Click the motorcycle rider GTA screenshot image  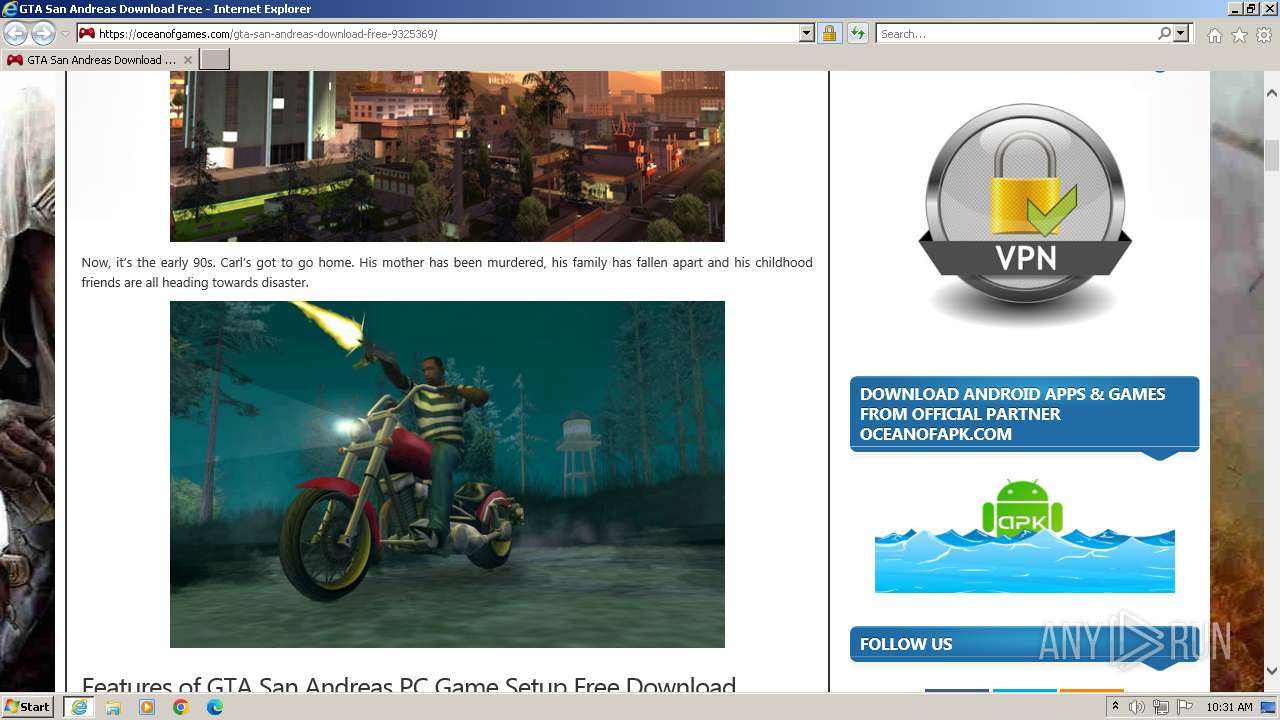(x=447, y=474)
